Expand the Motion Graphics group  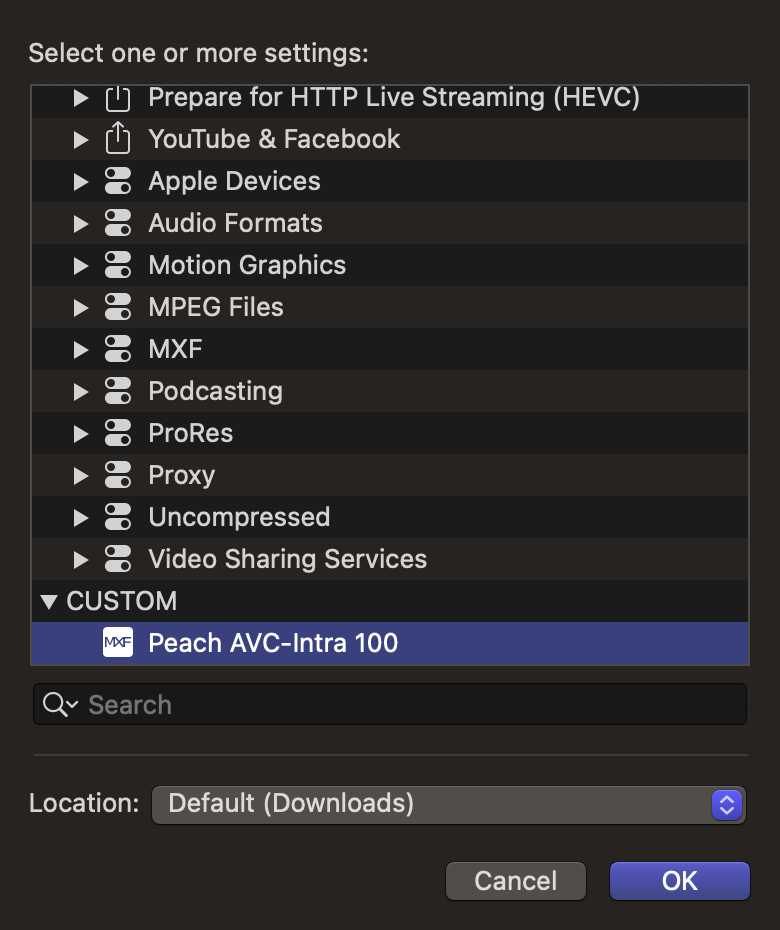(81, 266)
